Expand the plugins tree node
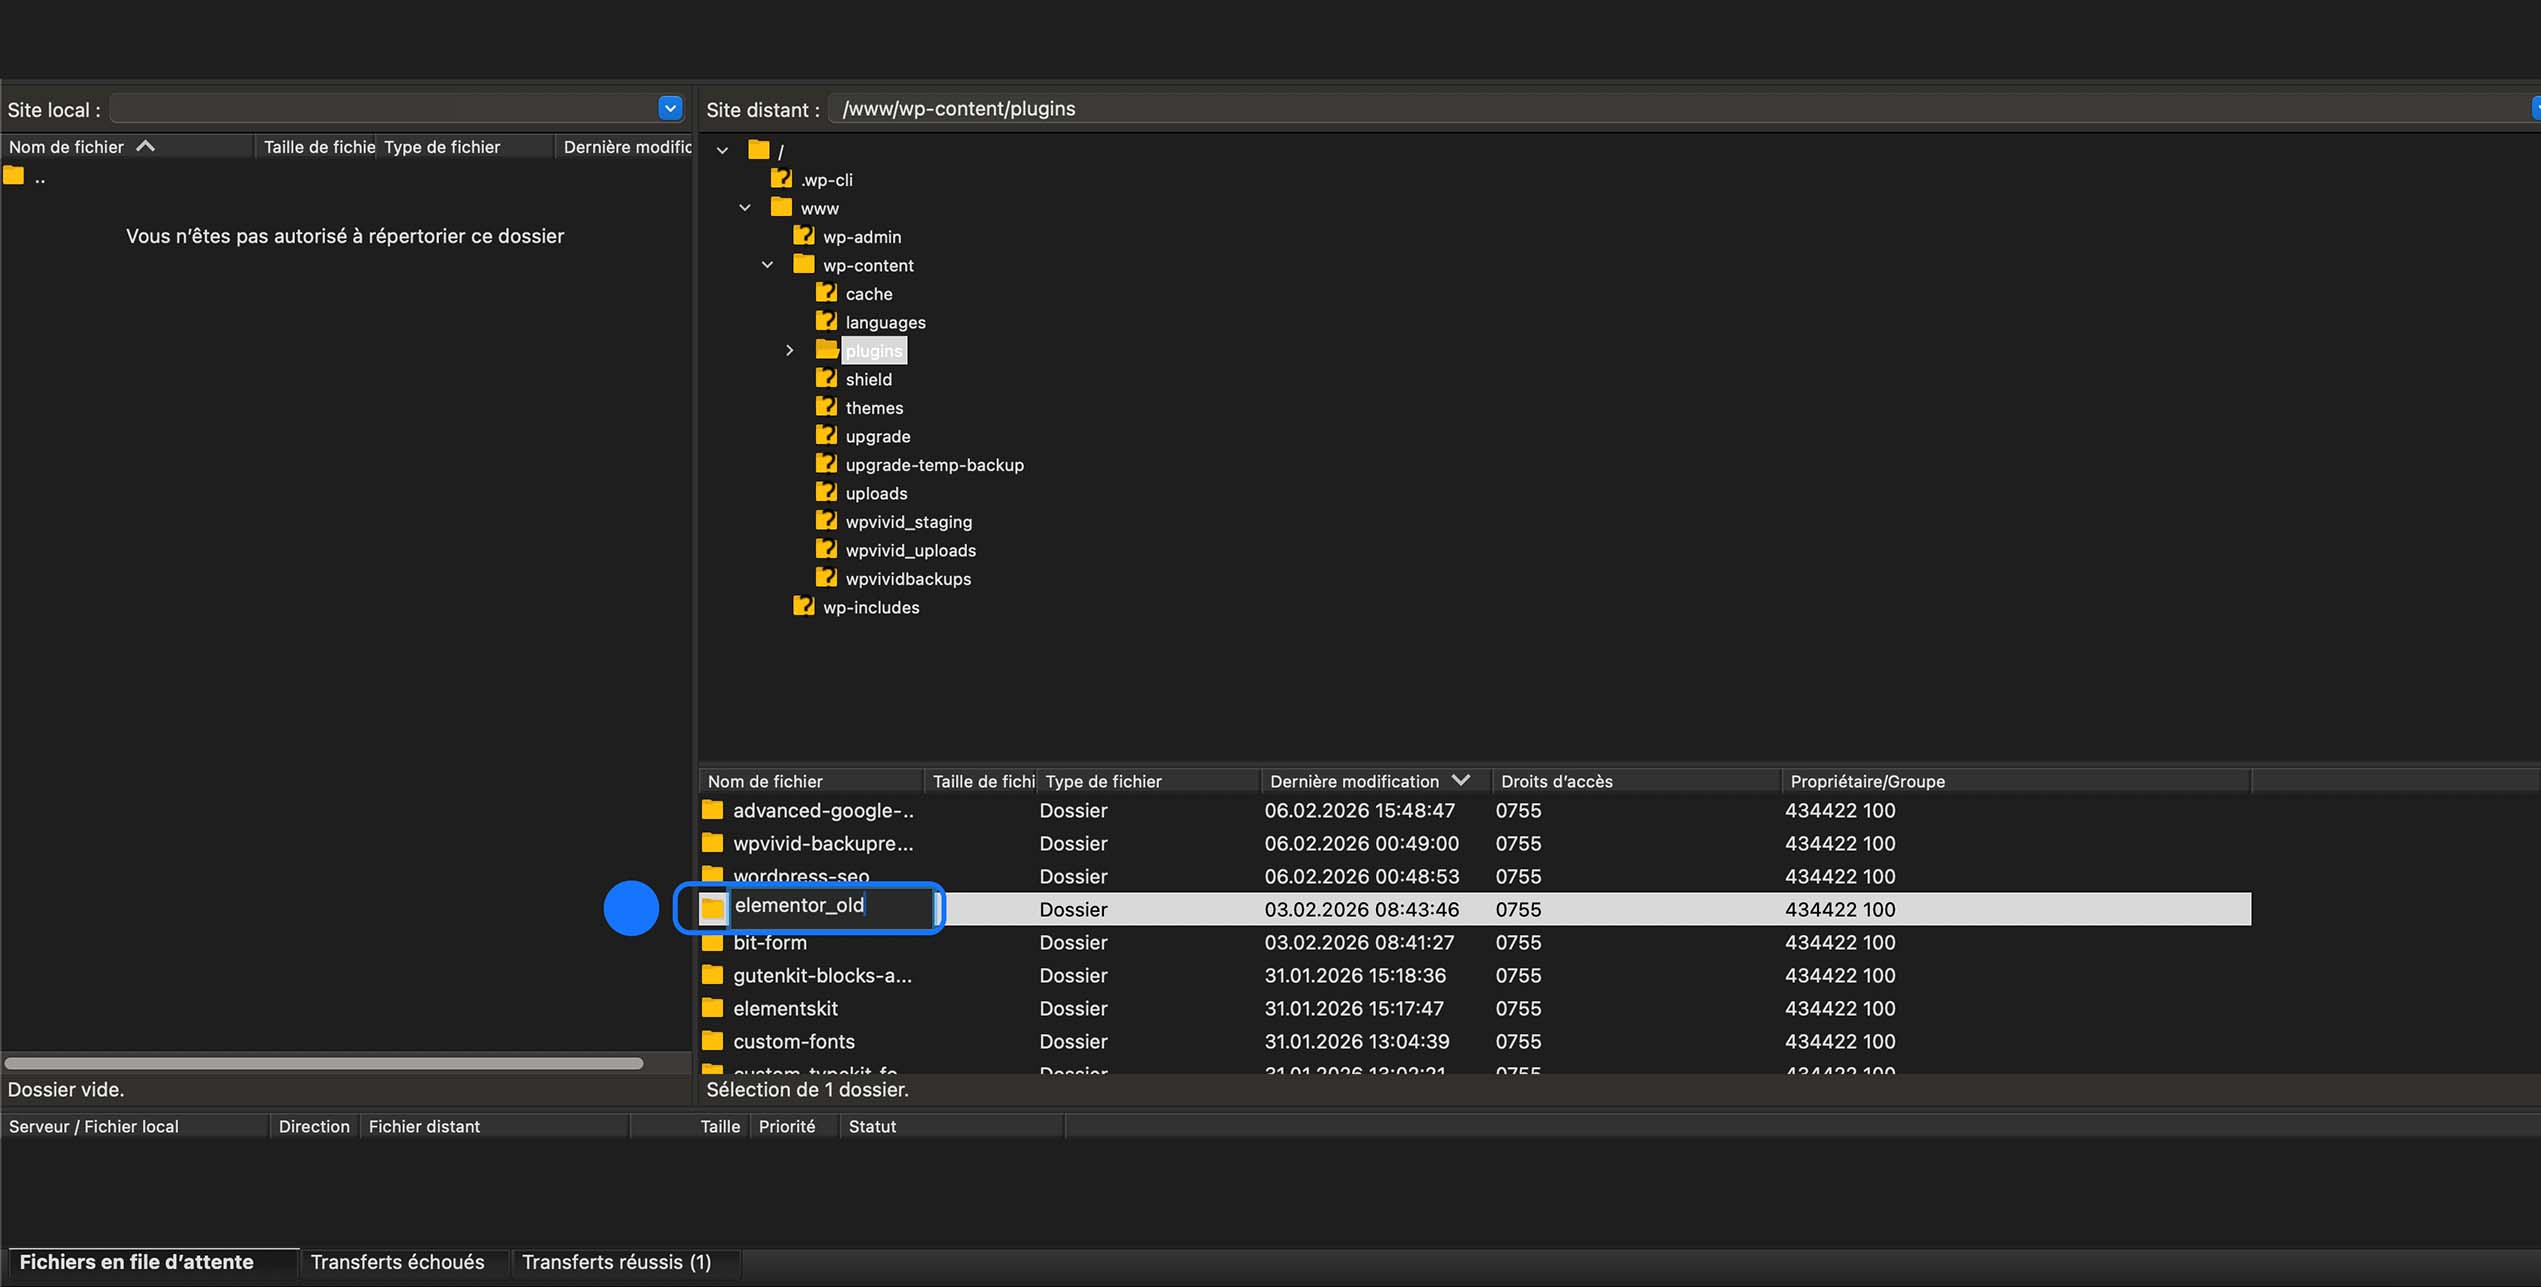The height and width of the screenshot is (1287, 2541). pyautogui.click(x=790, y=351)
